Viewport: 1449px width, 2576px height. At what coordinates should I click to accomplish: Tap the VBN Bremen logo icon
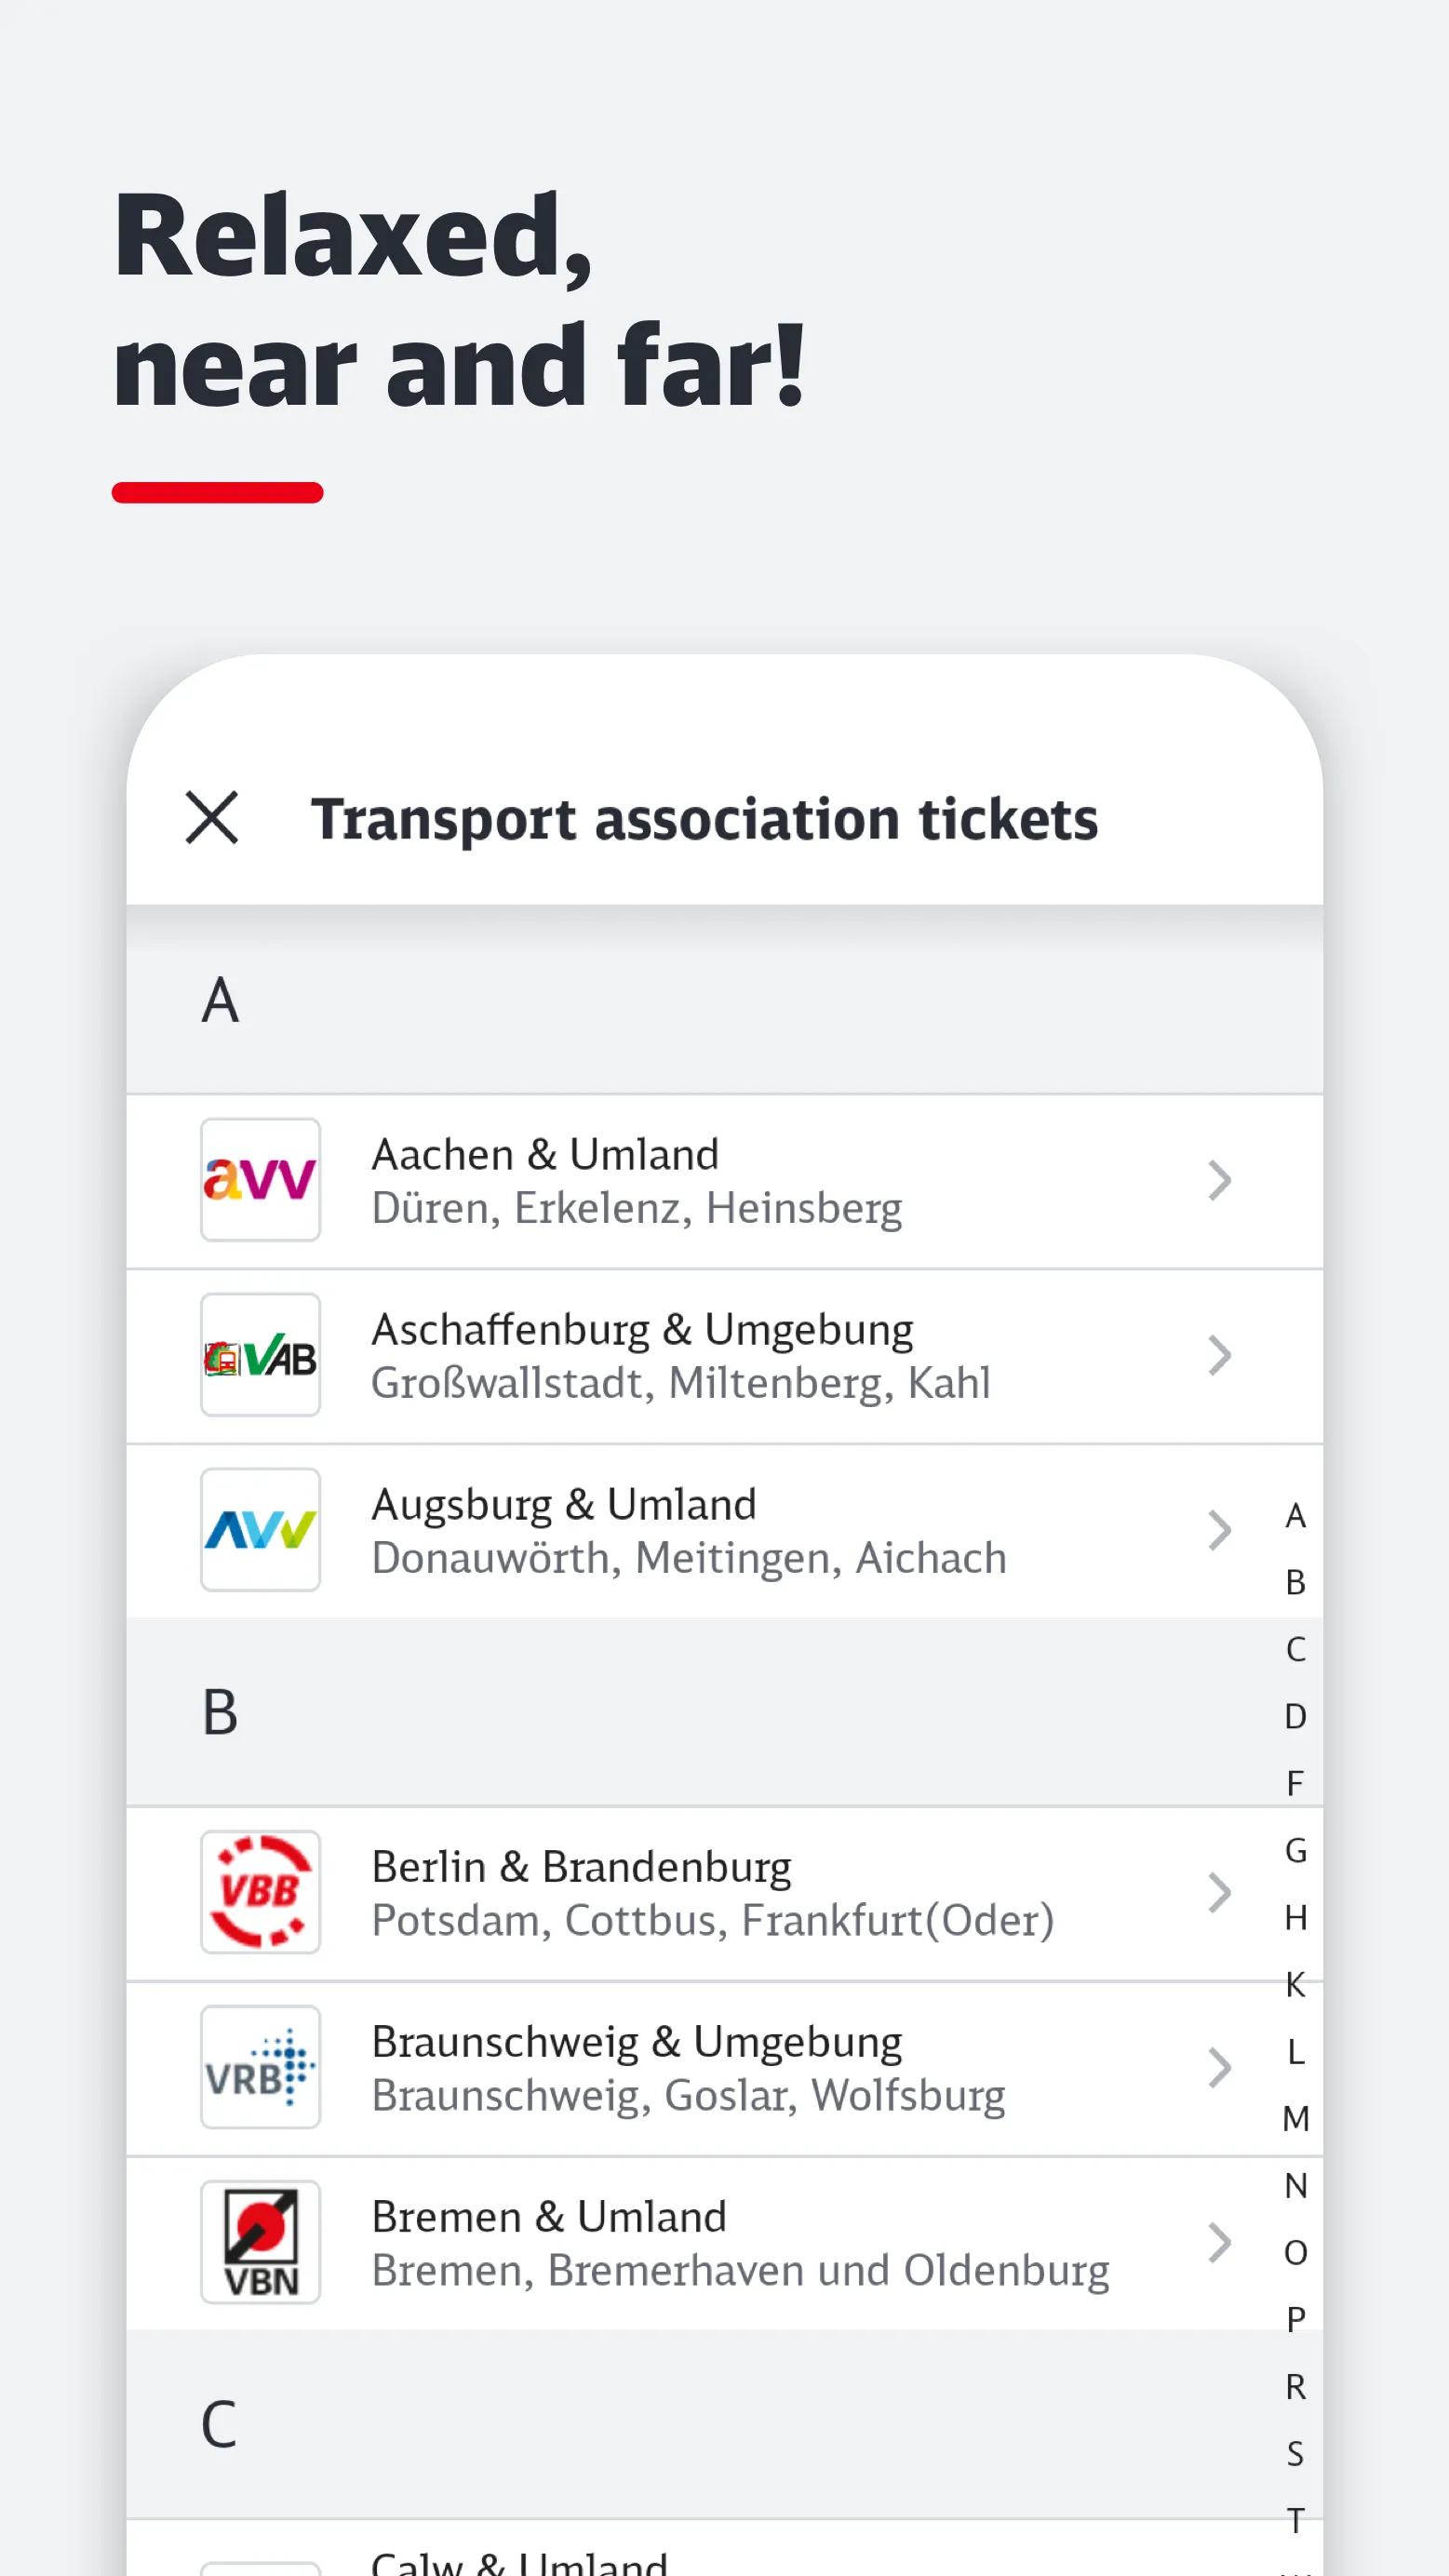coord(260,2242)
